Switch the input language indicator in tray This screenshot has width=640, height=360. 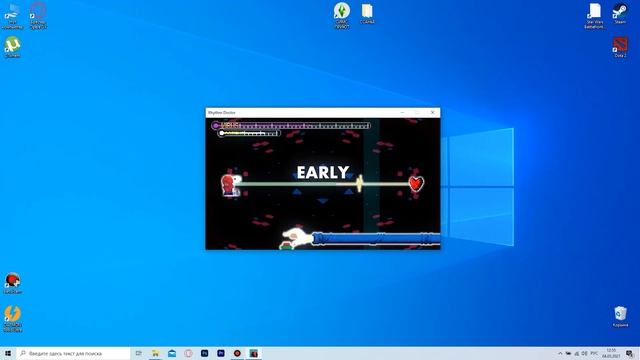(x=594, y=353)
